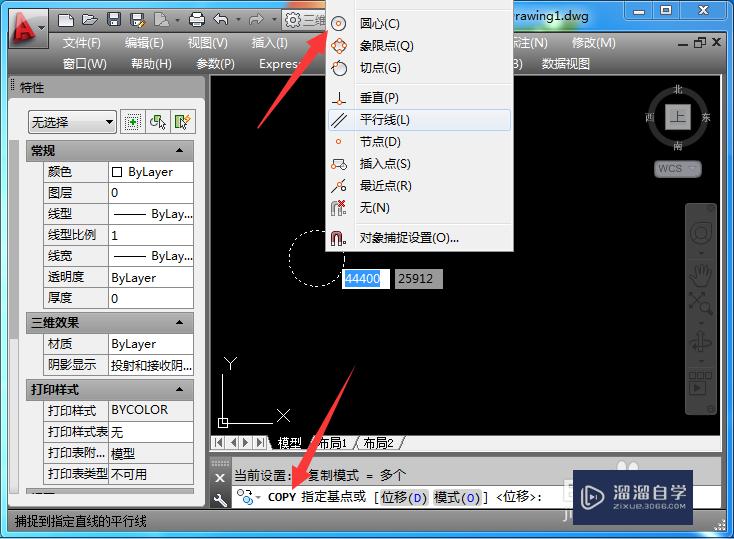Screen dimensions: 734x539
Task: Open the redo history dropdown arrow
Action: coord(274,20)
